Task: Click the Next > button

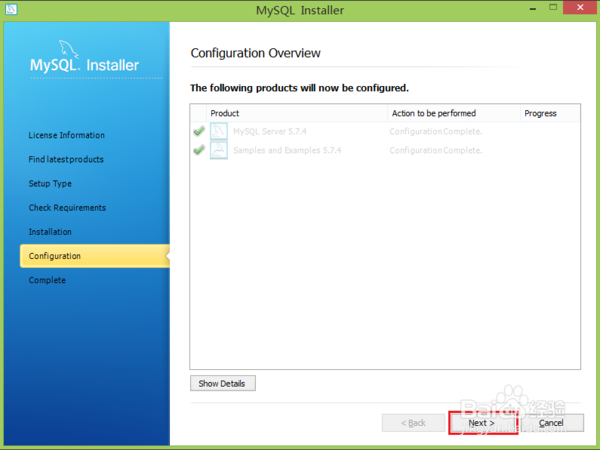Action: pyautogui.click(x=483, y=423)
